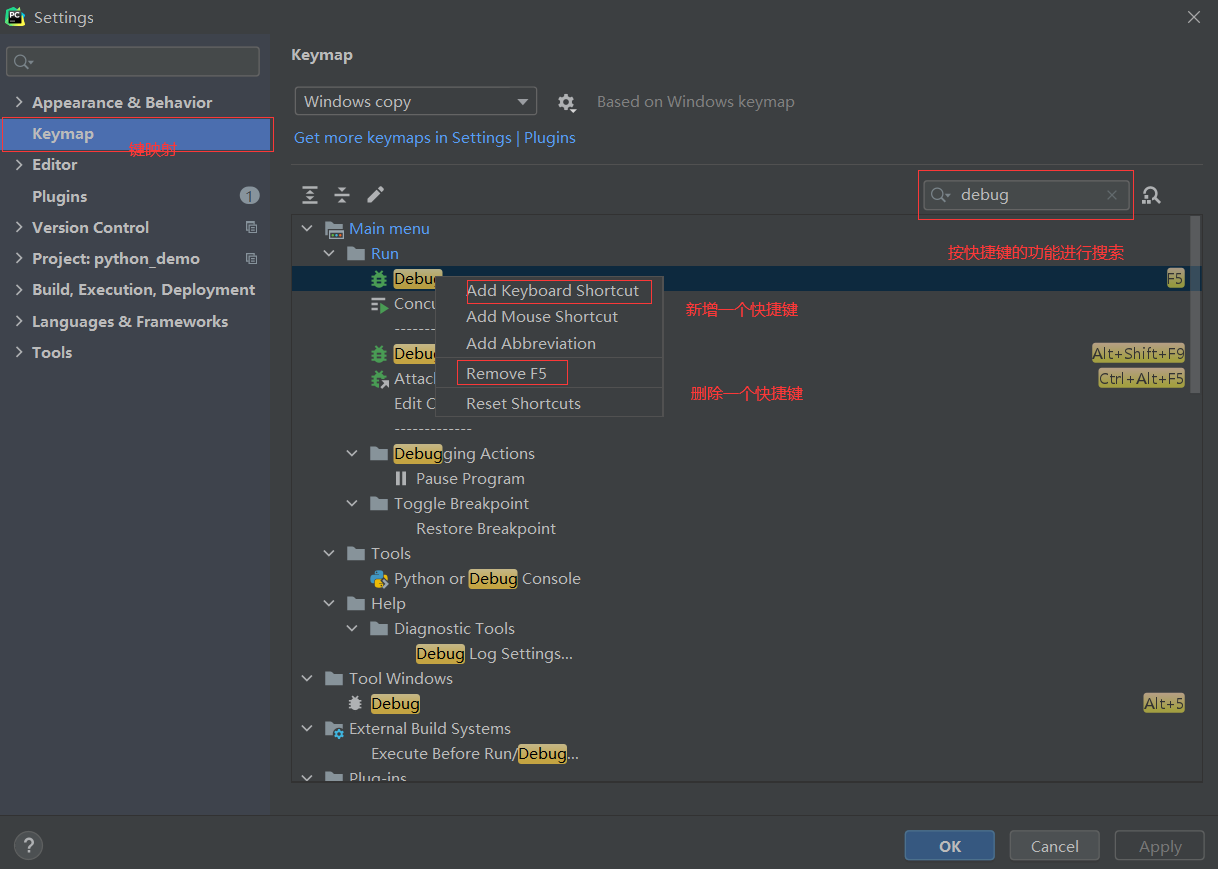Focus the settings sidebar search field

click(133, 61)
